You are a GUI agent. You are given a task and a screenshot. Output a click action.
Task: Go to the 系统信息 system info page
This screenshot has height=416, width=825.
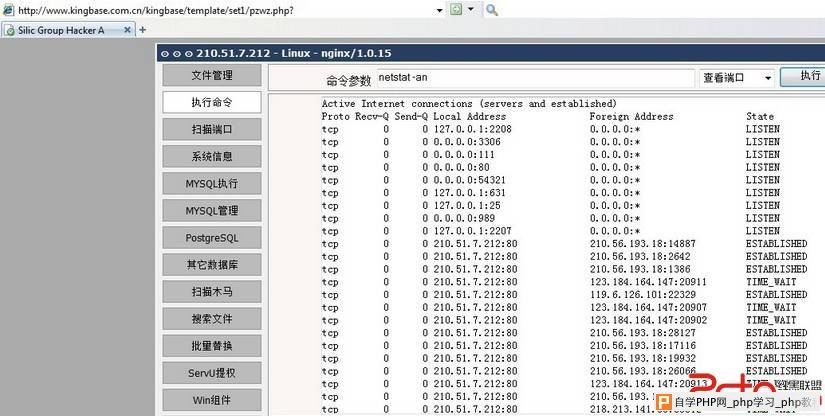pyautogui.click(x=212, y=156)
